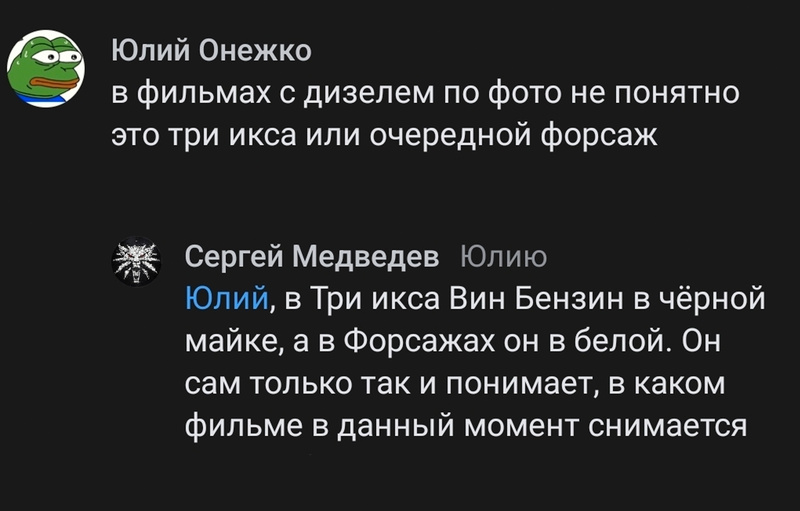This screenshot has height=511, width=800.
Task: Open Юлий Онежко's profile name
Action: 211,51
